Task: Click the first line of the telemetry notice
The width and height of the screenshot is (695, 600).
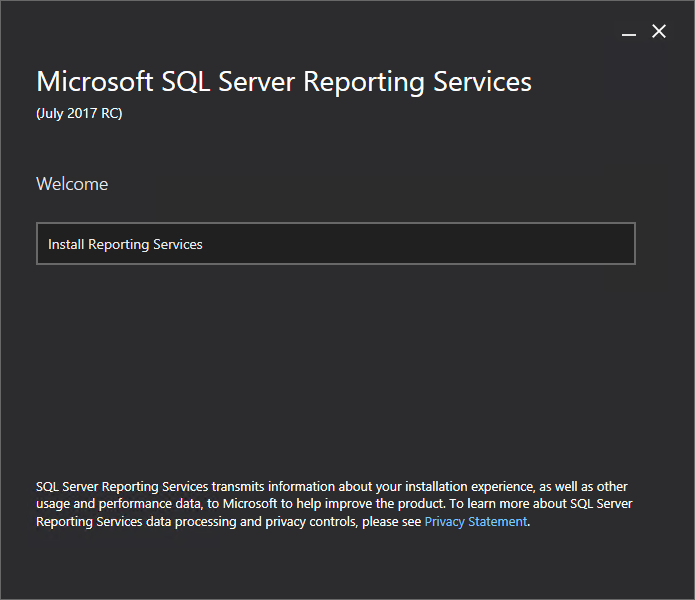Action: [x=330, y=486]
